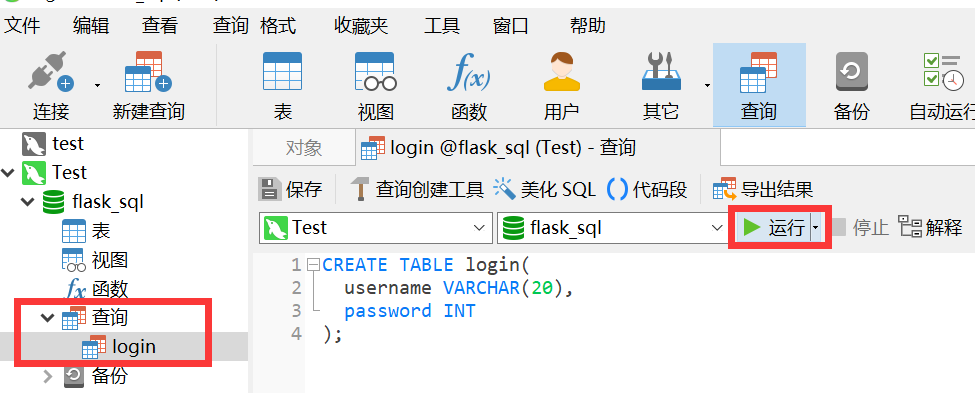Open the 工具 menu
The height and width of the screenshot is (393, 975).
(442, 25)
